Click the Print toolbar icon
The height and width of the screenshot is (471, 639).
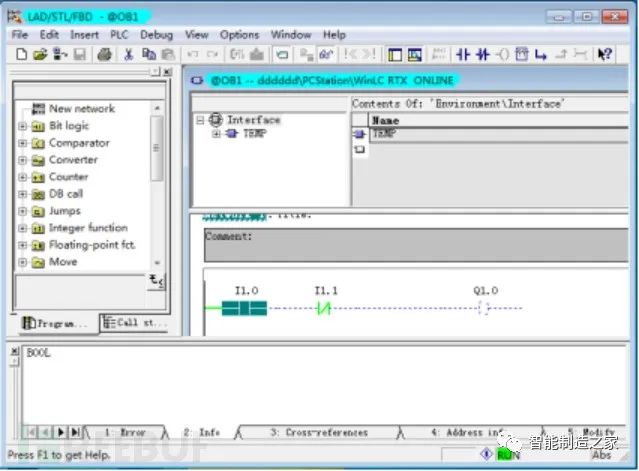click(104, 54)
